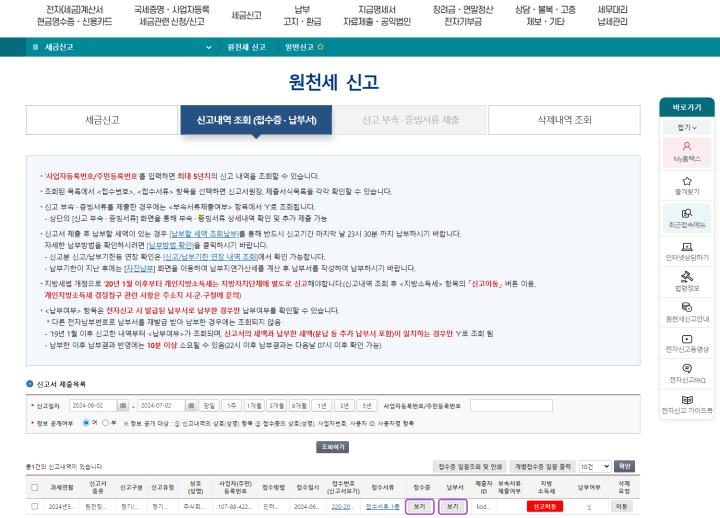Focus the 사업자등록번호/주민등록번호 input field
The image size is (720, 518).
pos(511,405)
